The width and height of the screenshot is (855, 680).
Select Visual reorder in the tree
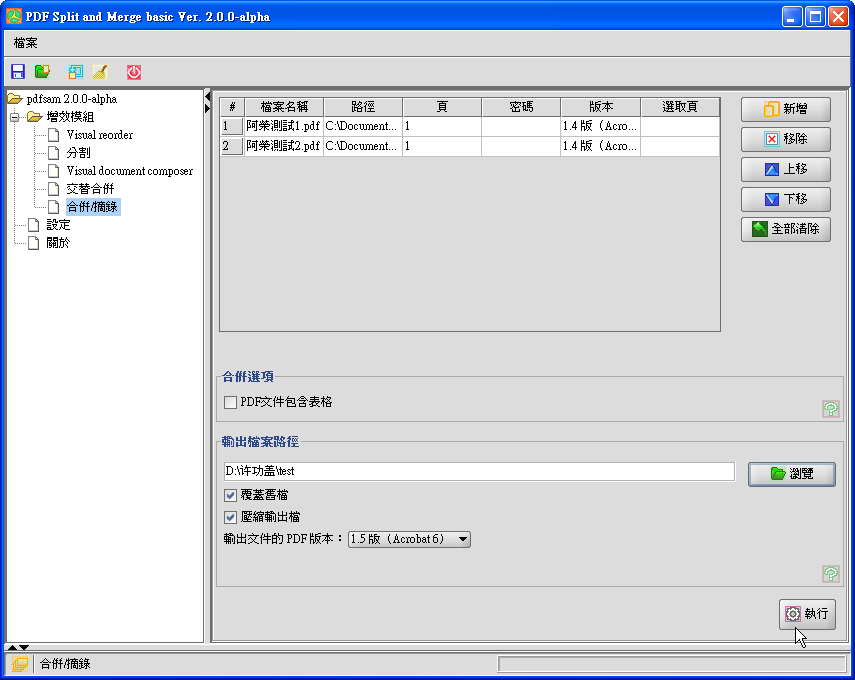tap(100, 135)
